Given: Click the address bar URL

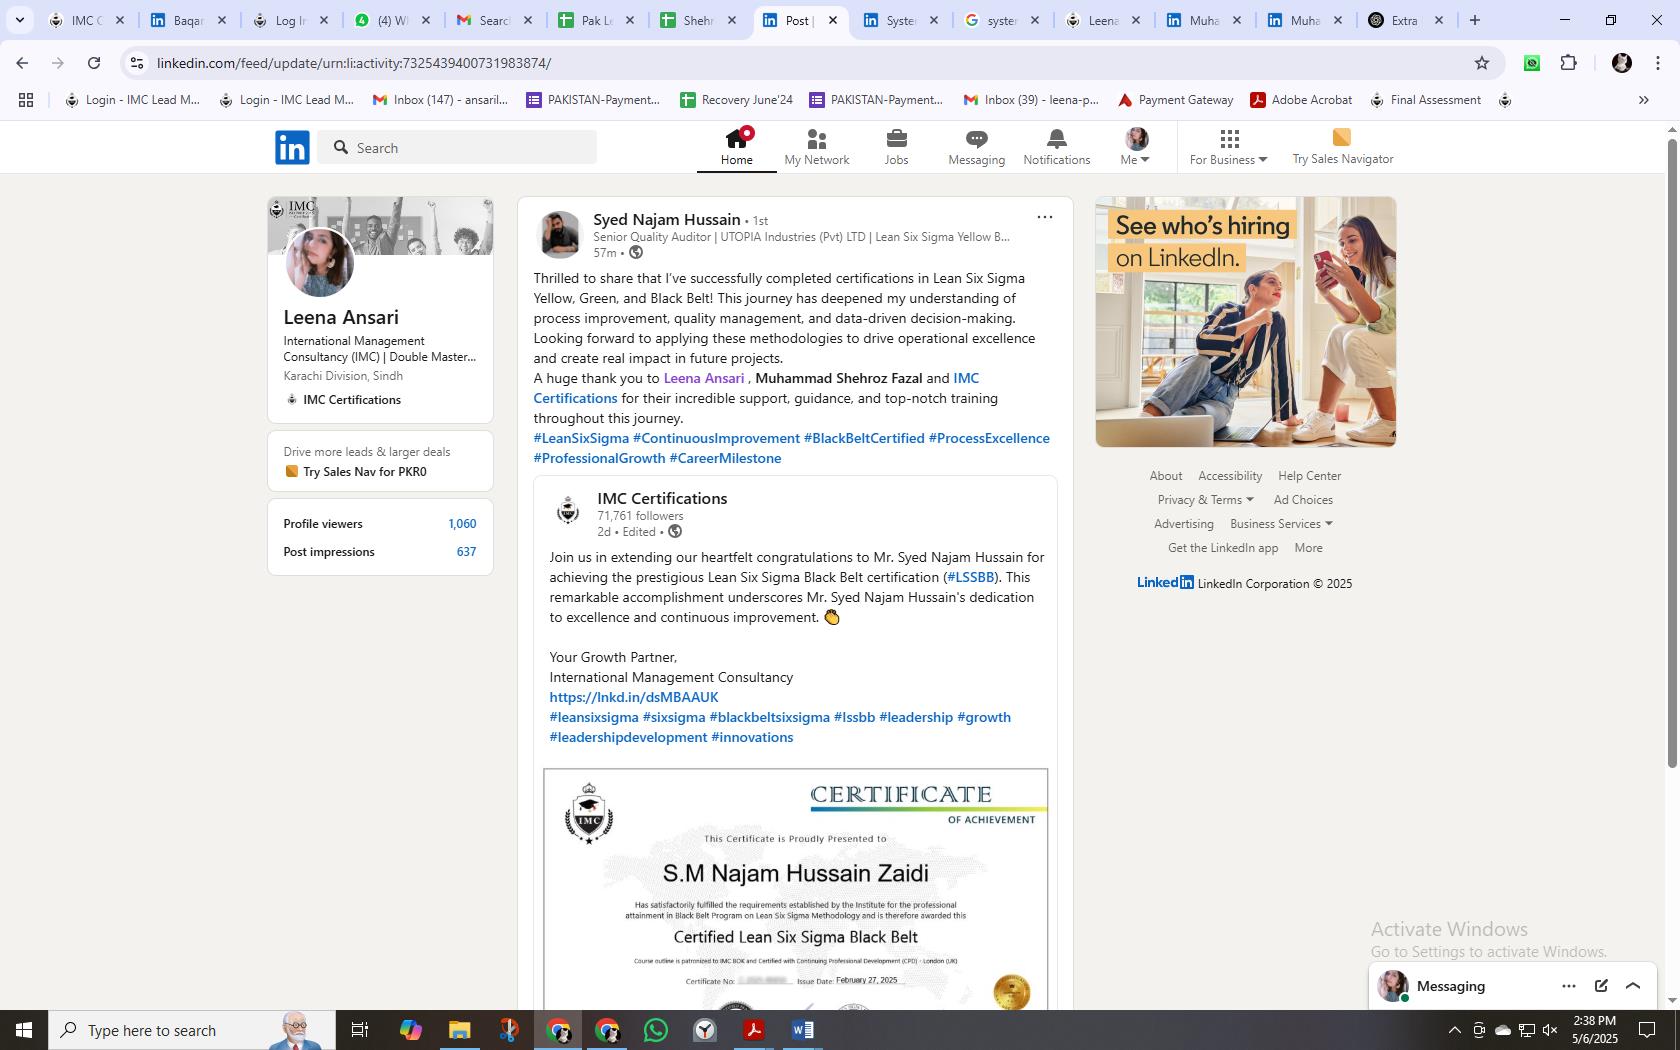Looking at the screenshot, I should point(354,63).
